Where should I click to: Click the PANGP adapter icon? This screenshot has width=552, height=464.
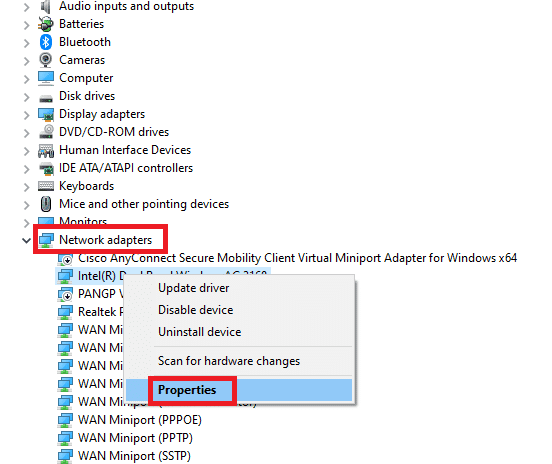[65, 294]
